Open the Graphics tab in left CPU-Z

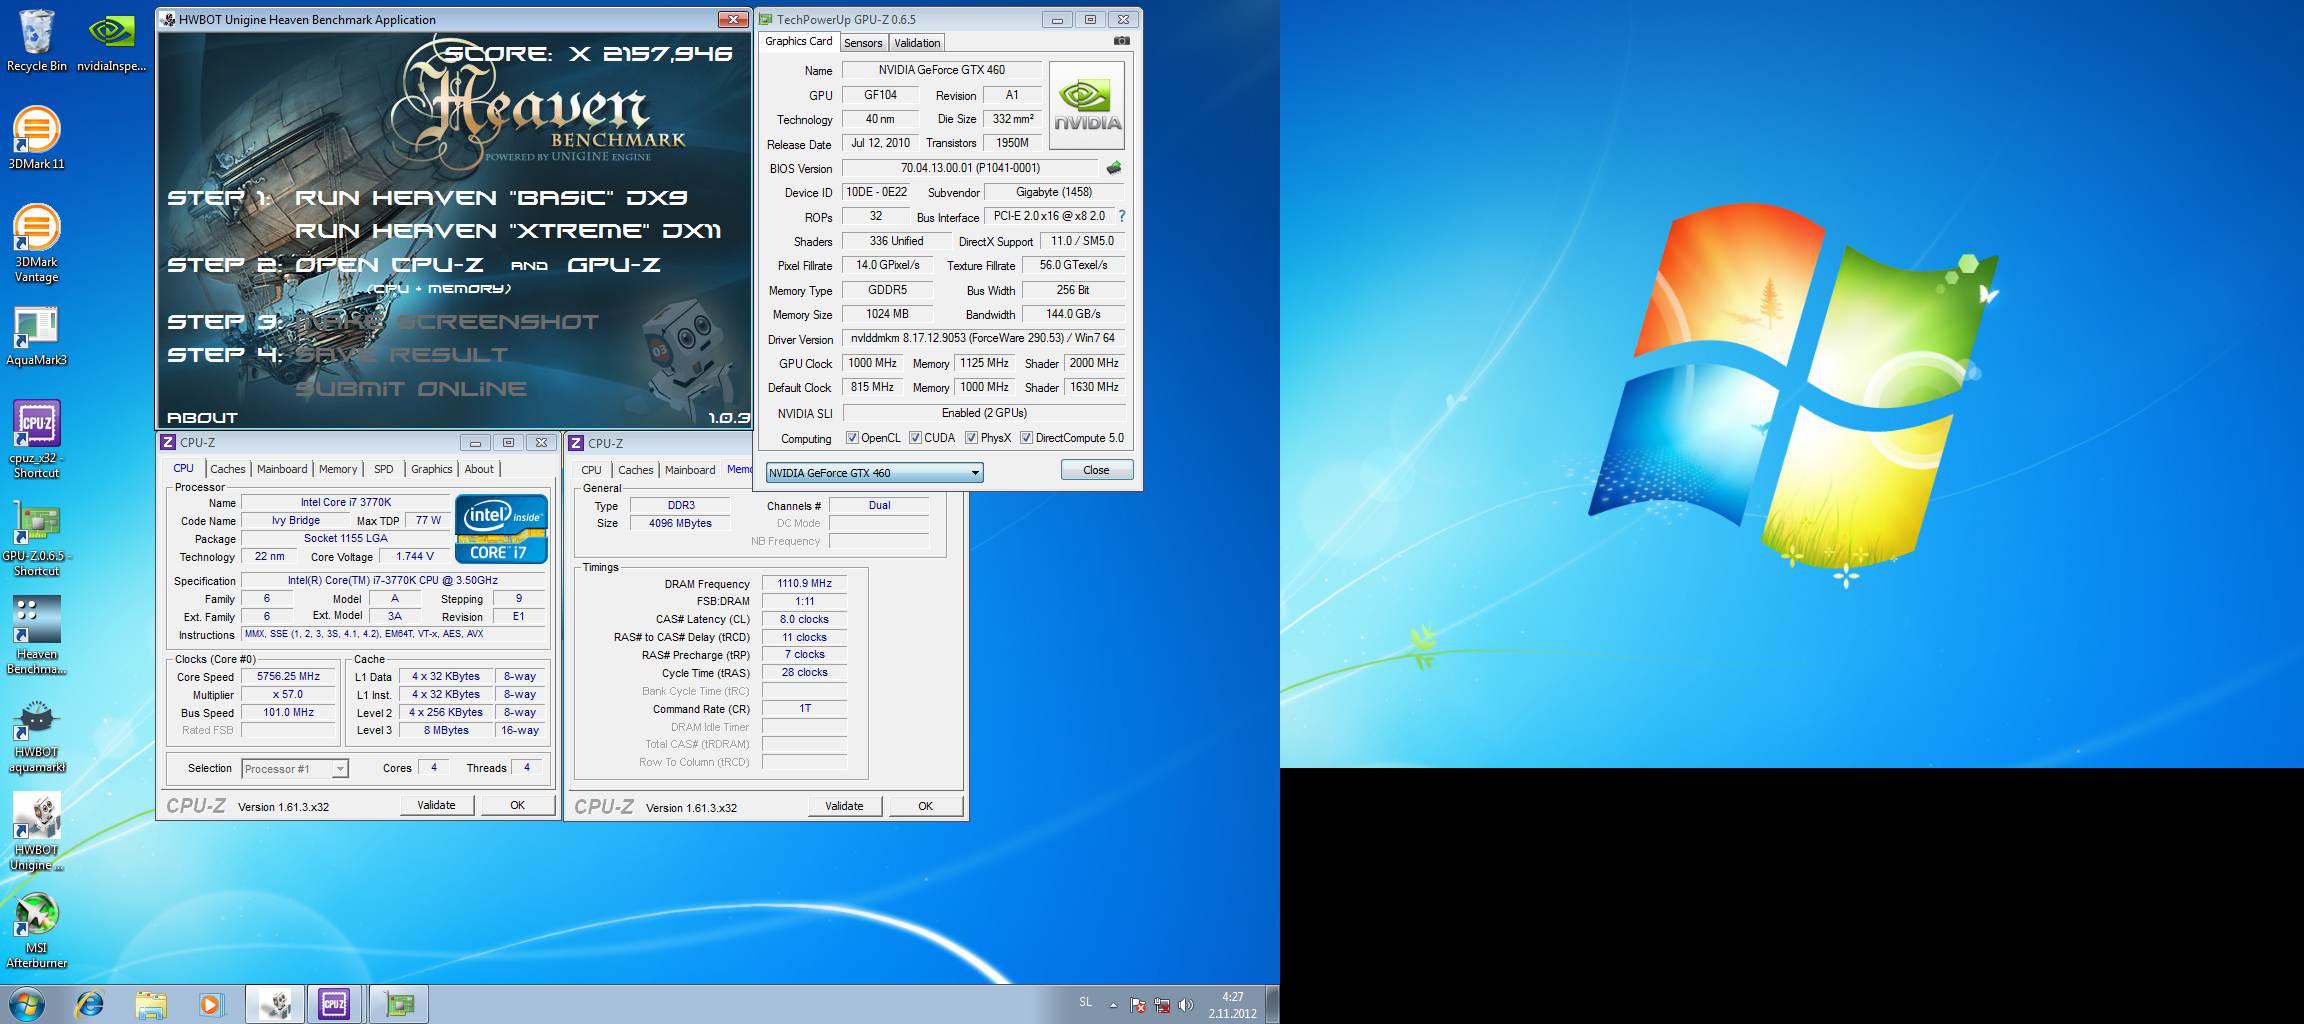[x=432, y=469]
